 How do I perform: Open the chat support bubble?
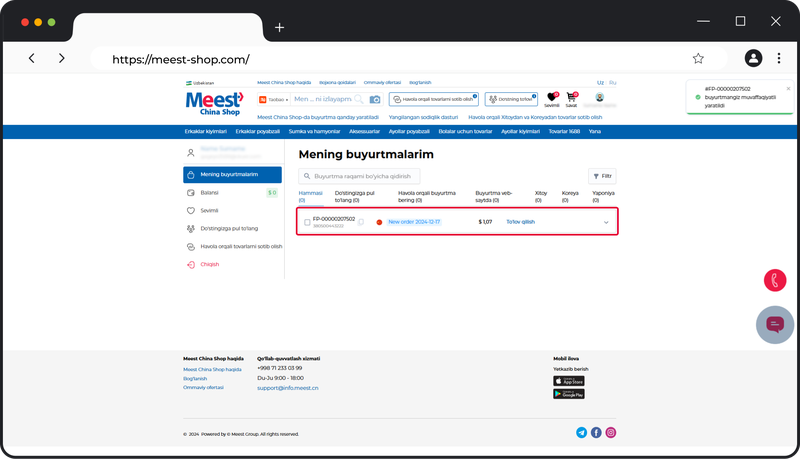click(x=775, y=325)
